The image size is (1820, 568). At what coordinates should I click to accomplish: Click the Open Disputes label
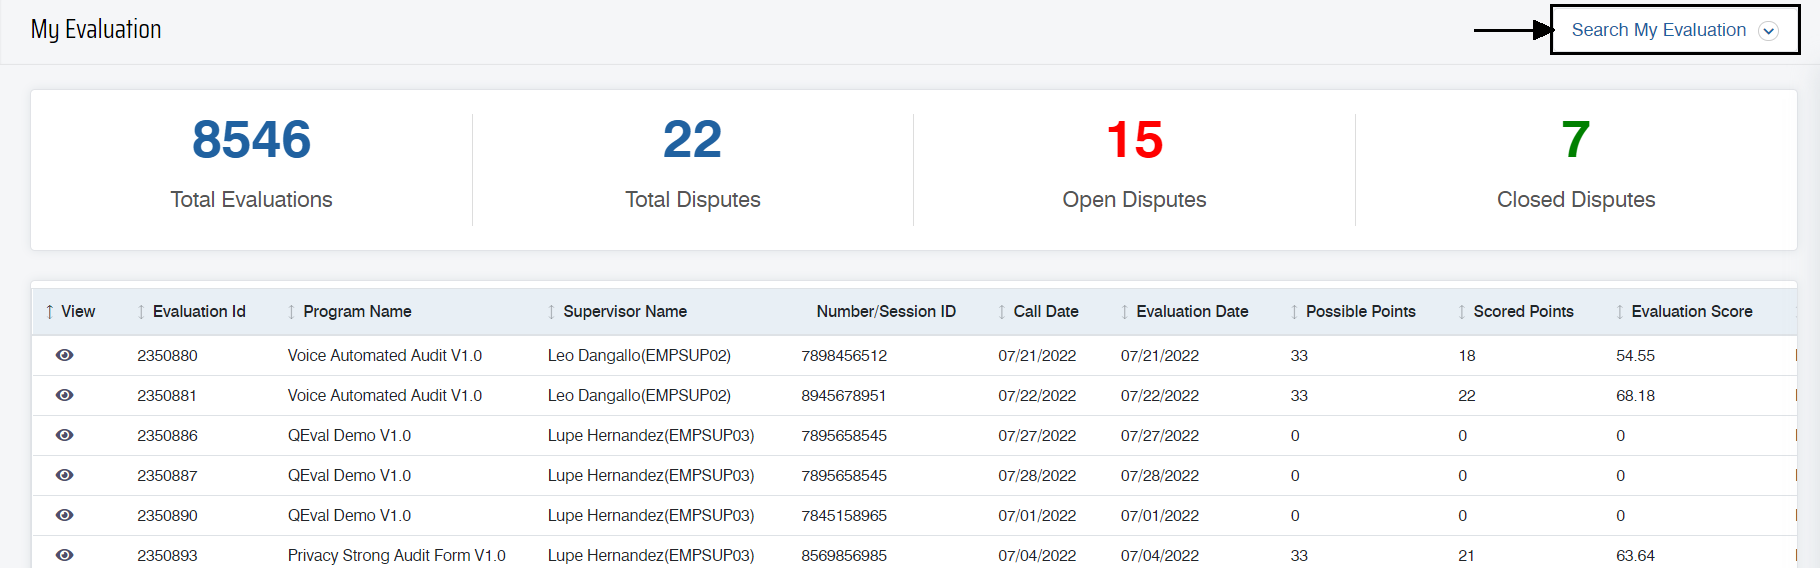(x=1134, y=200)
